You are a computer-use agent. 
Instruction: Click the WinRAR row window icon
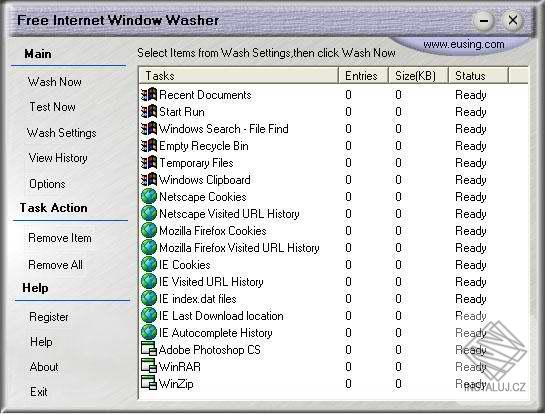(149, 366)
